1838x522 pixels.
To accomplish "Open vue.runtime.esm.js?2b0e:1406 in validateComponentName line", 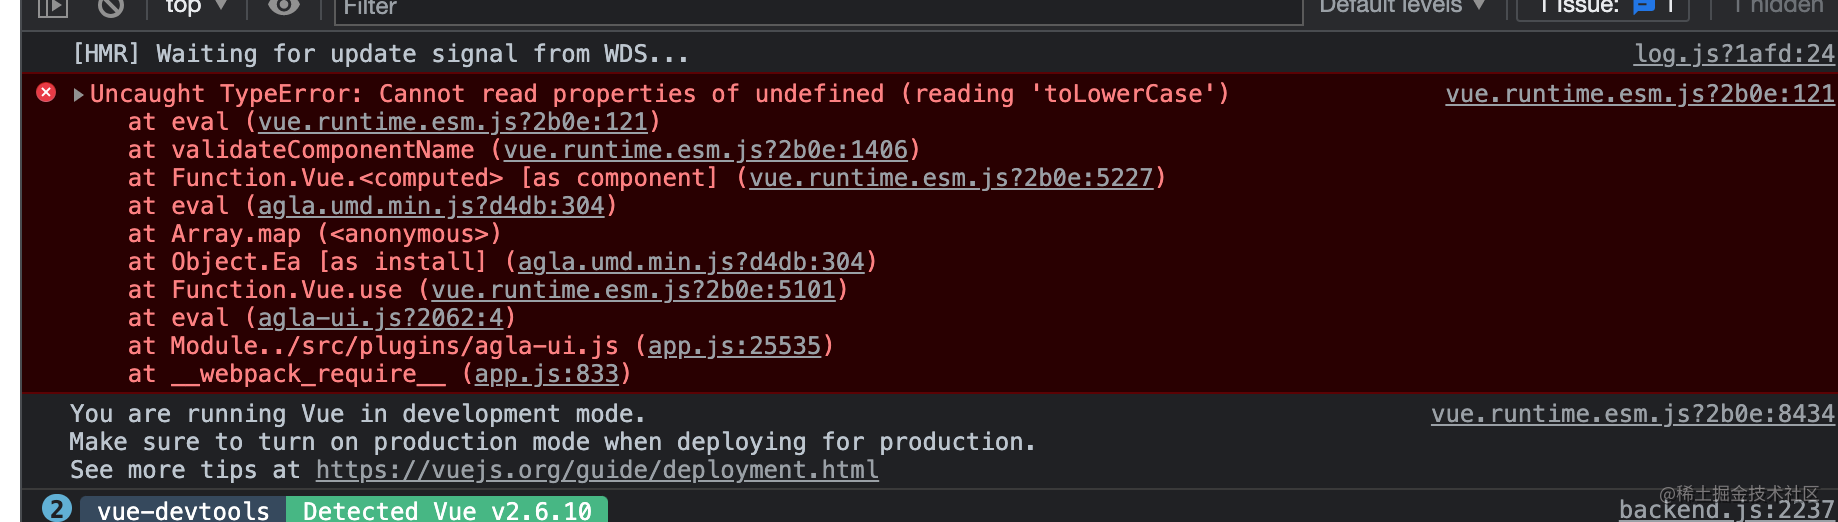I will pos(705,150).
